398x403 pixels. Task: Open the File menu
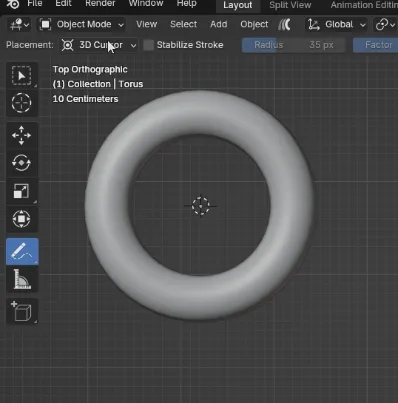coord(35,4)
